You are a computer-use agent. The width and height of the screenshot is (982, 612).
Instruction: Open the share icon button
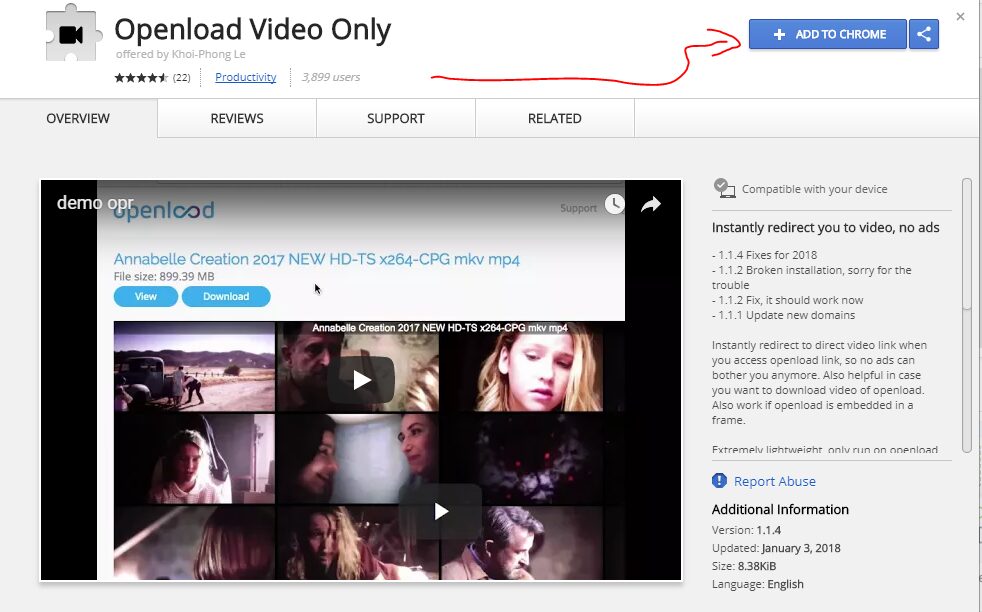924,34
